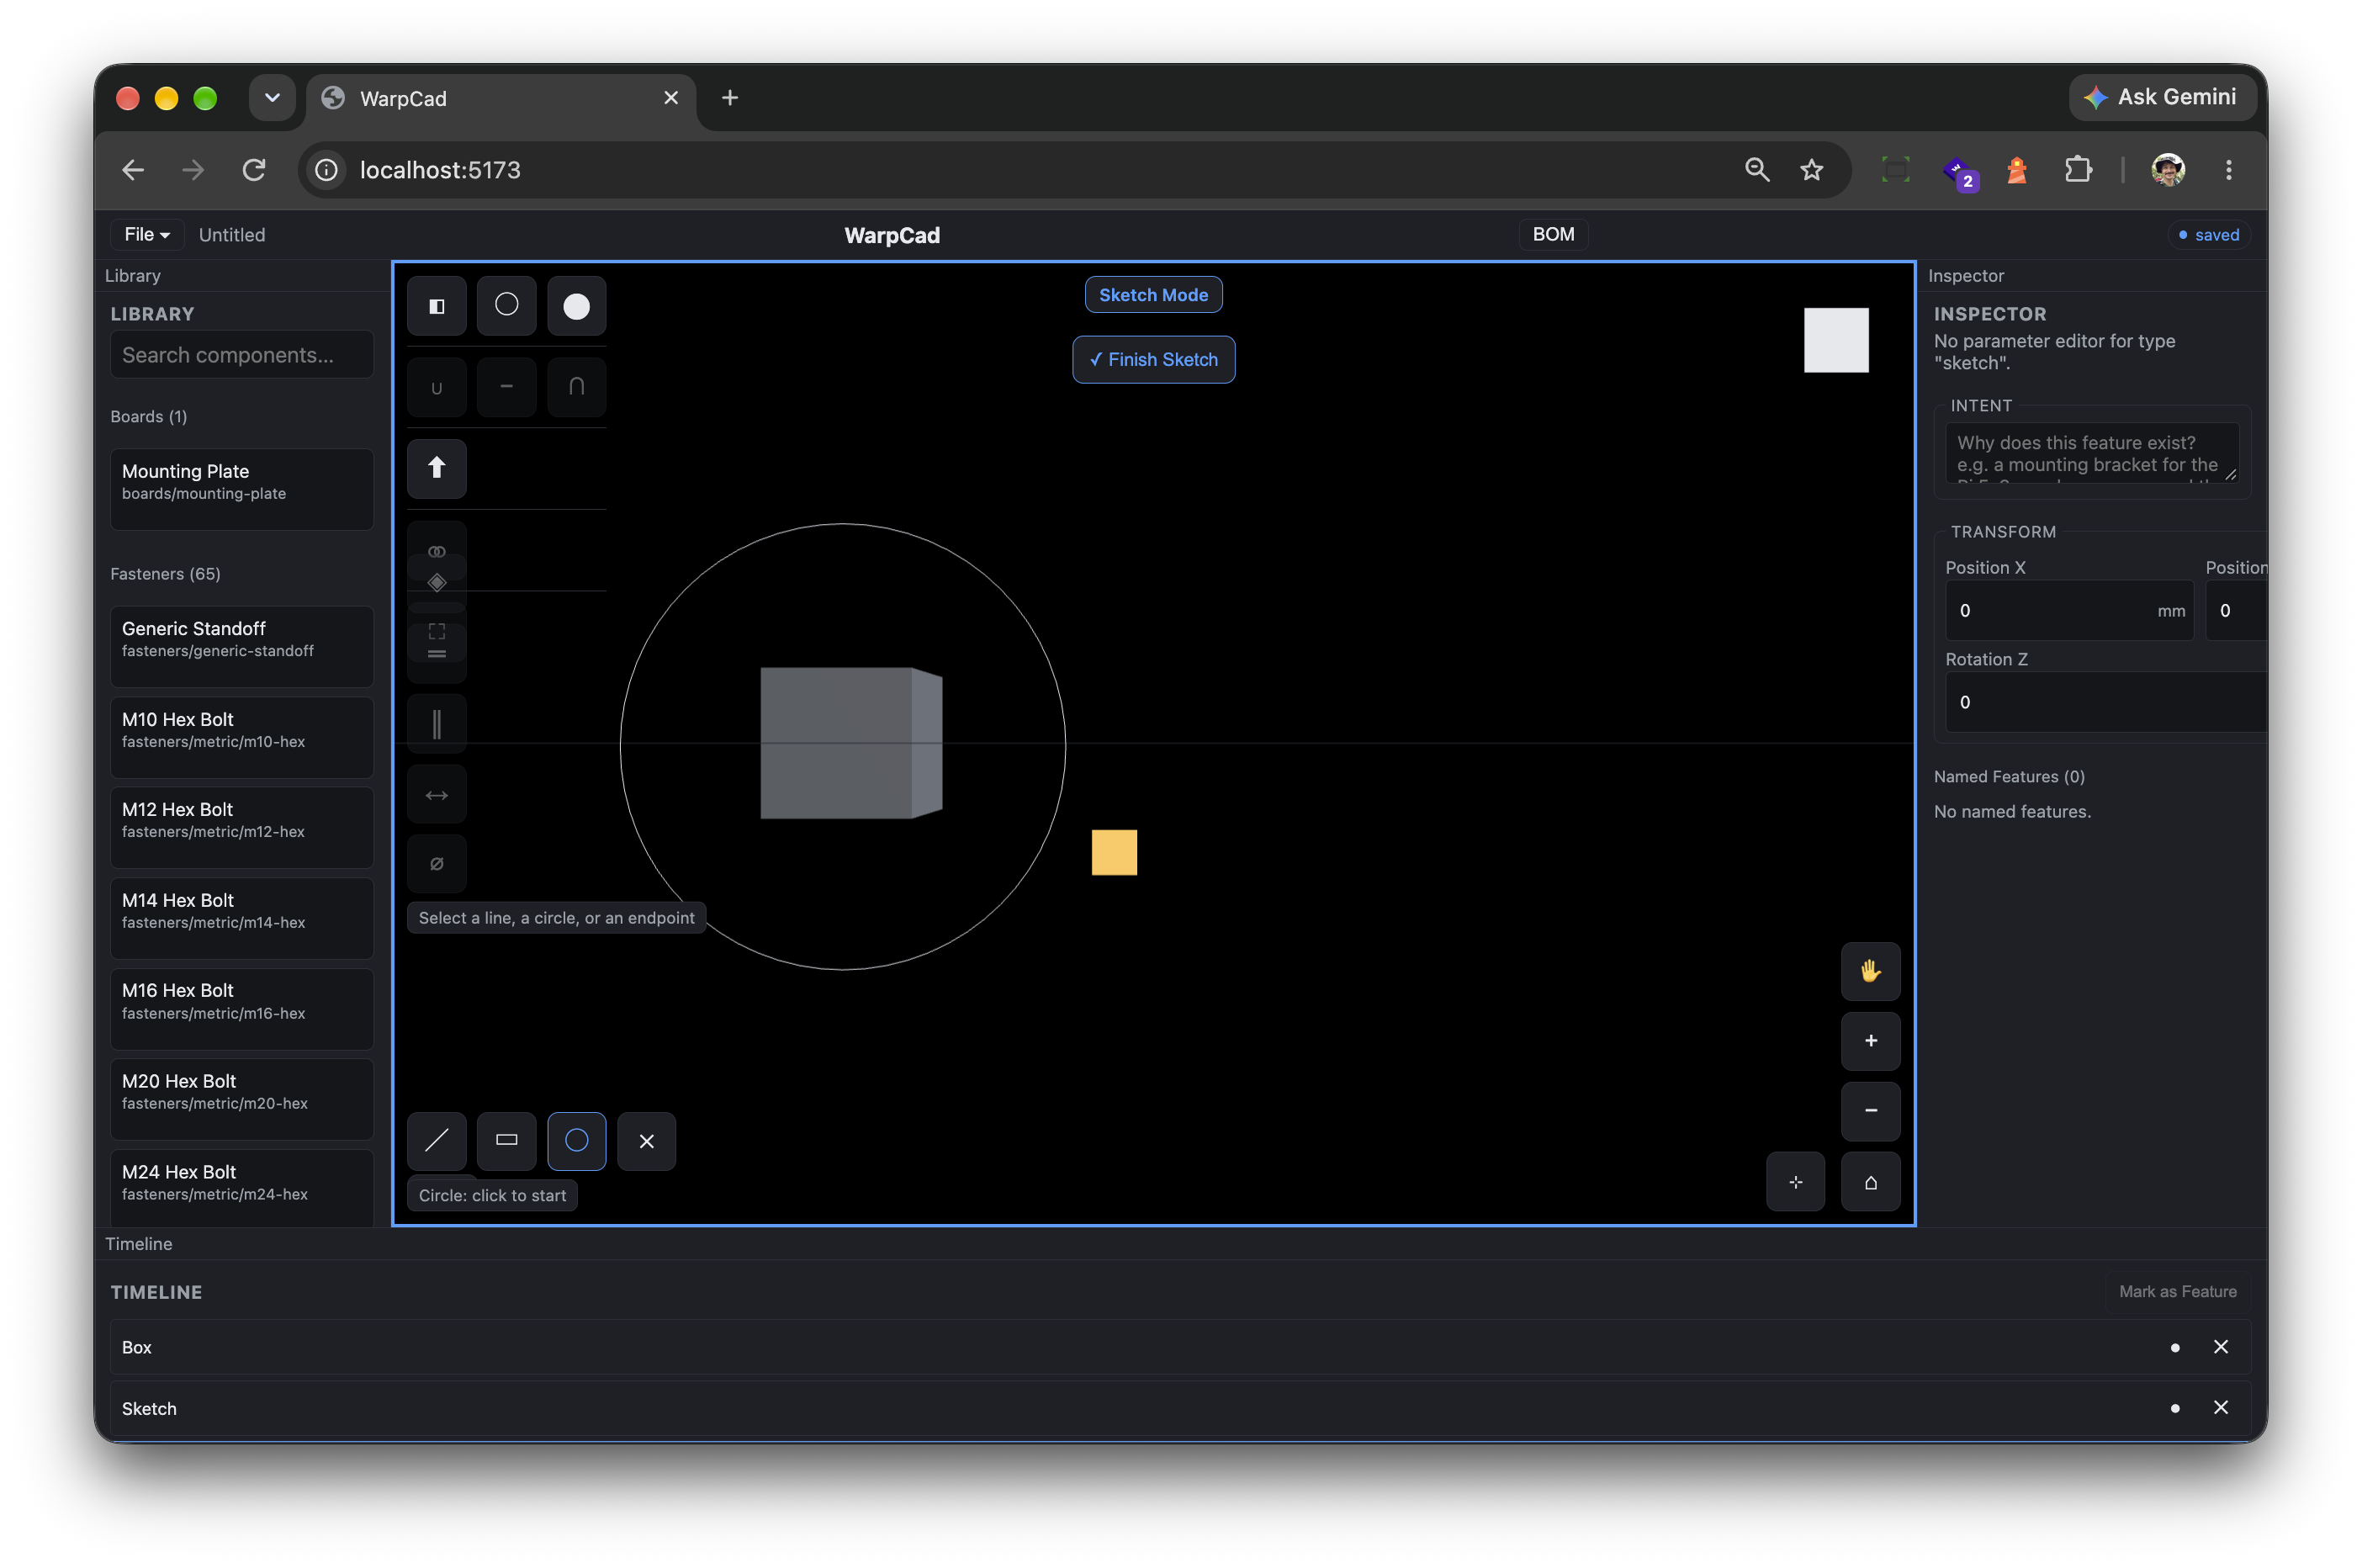Screen dimensions: 2362x1568
Task: Choose the M12 Hex Bolt component
Action: click(x=241, y=827)
